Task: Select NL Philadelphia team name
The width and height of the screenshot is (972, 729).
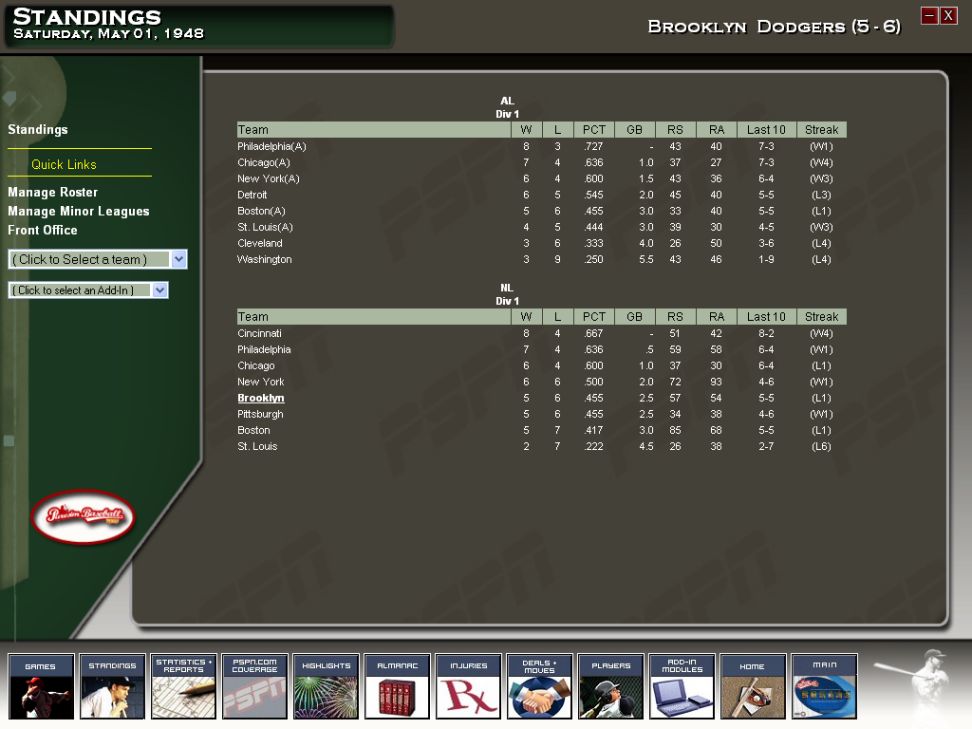Action: [264, 350]
